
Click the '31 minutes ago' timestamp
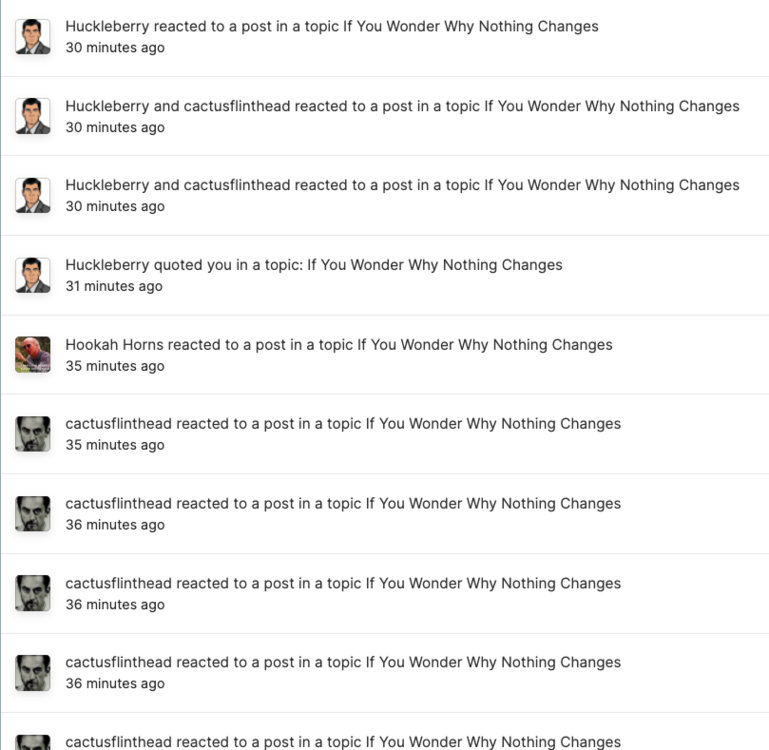pyautogui.click(x=113, y=286)
